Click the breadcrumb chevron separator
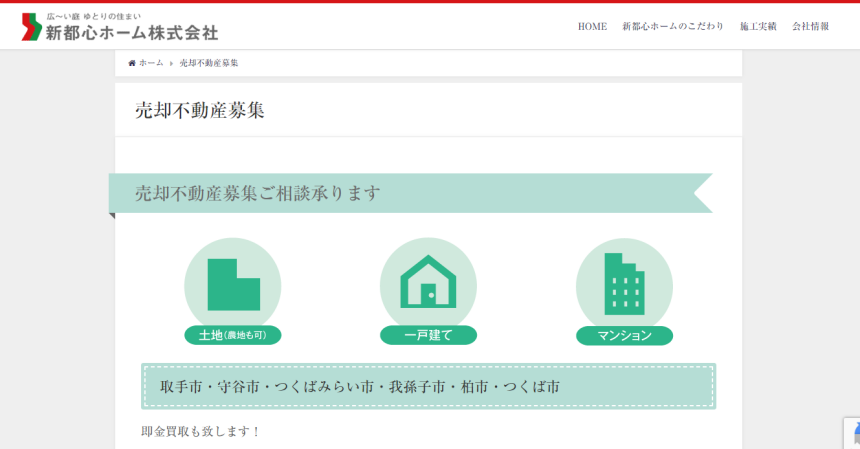This screenshot has width=860, height=449. (x=171, y=63)
